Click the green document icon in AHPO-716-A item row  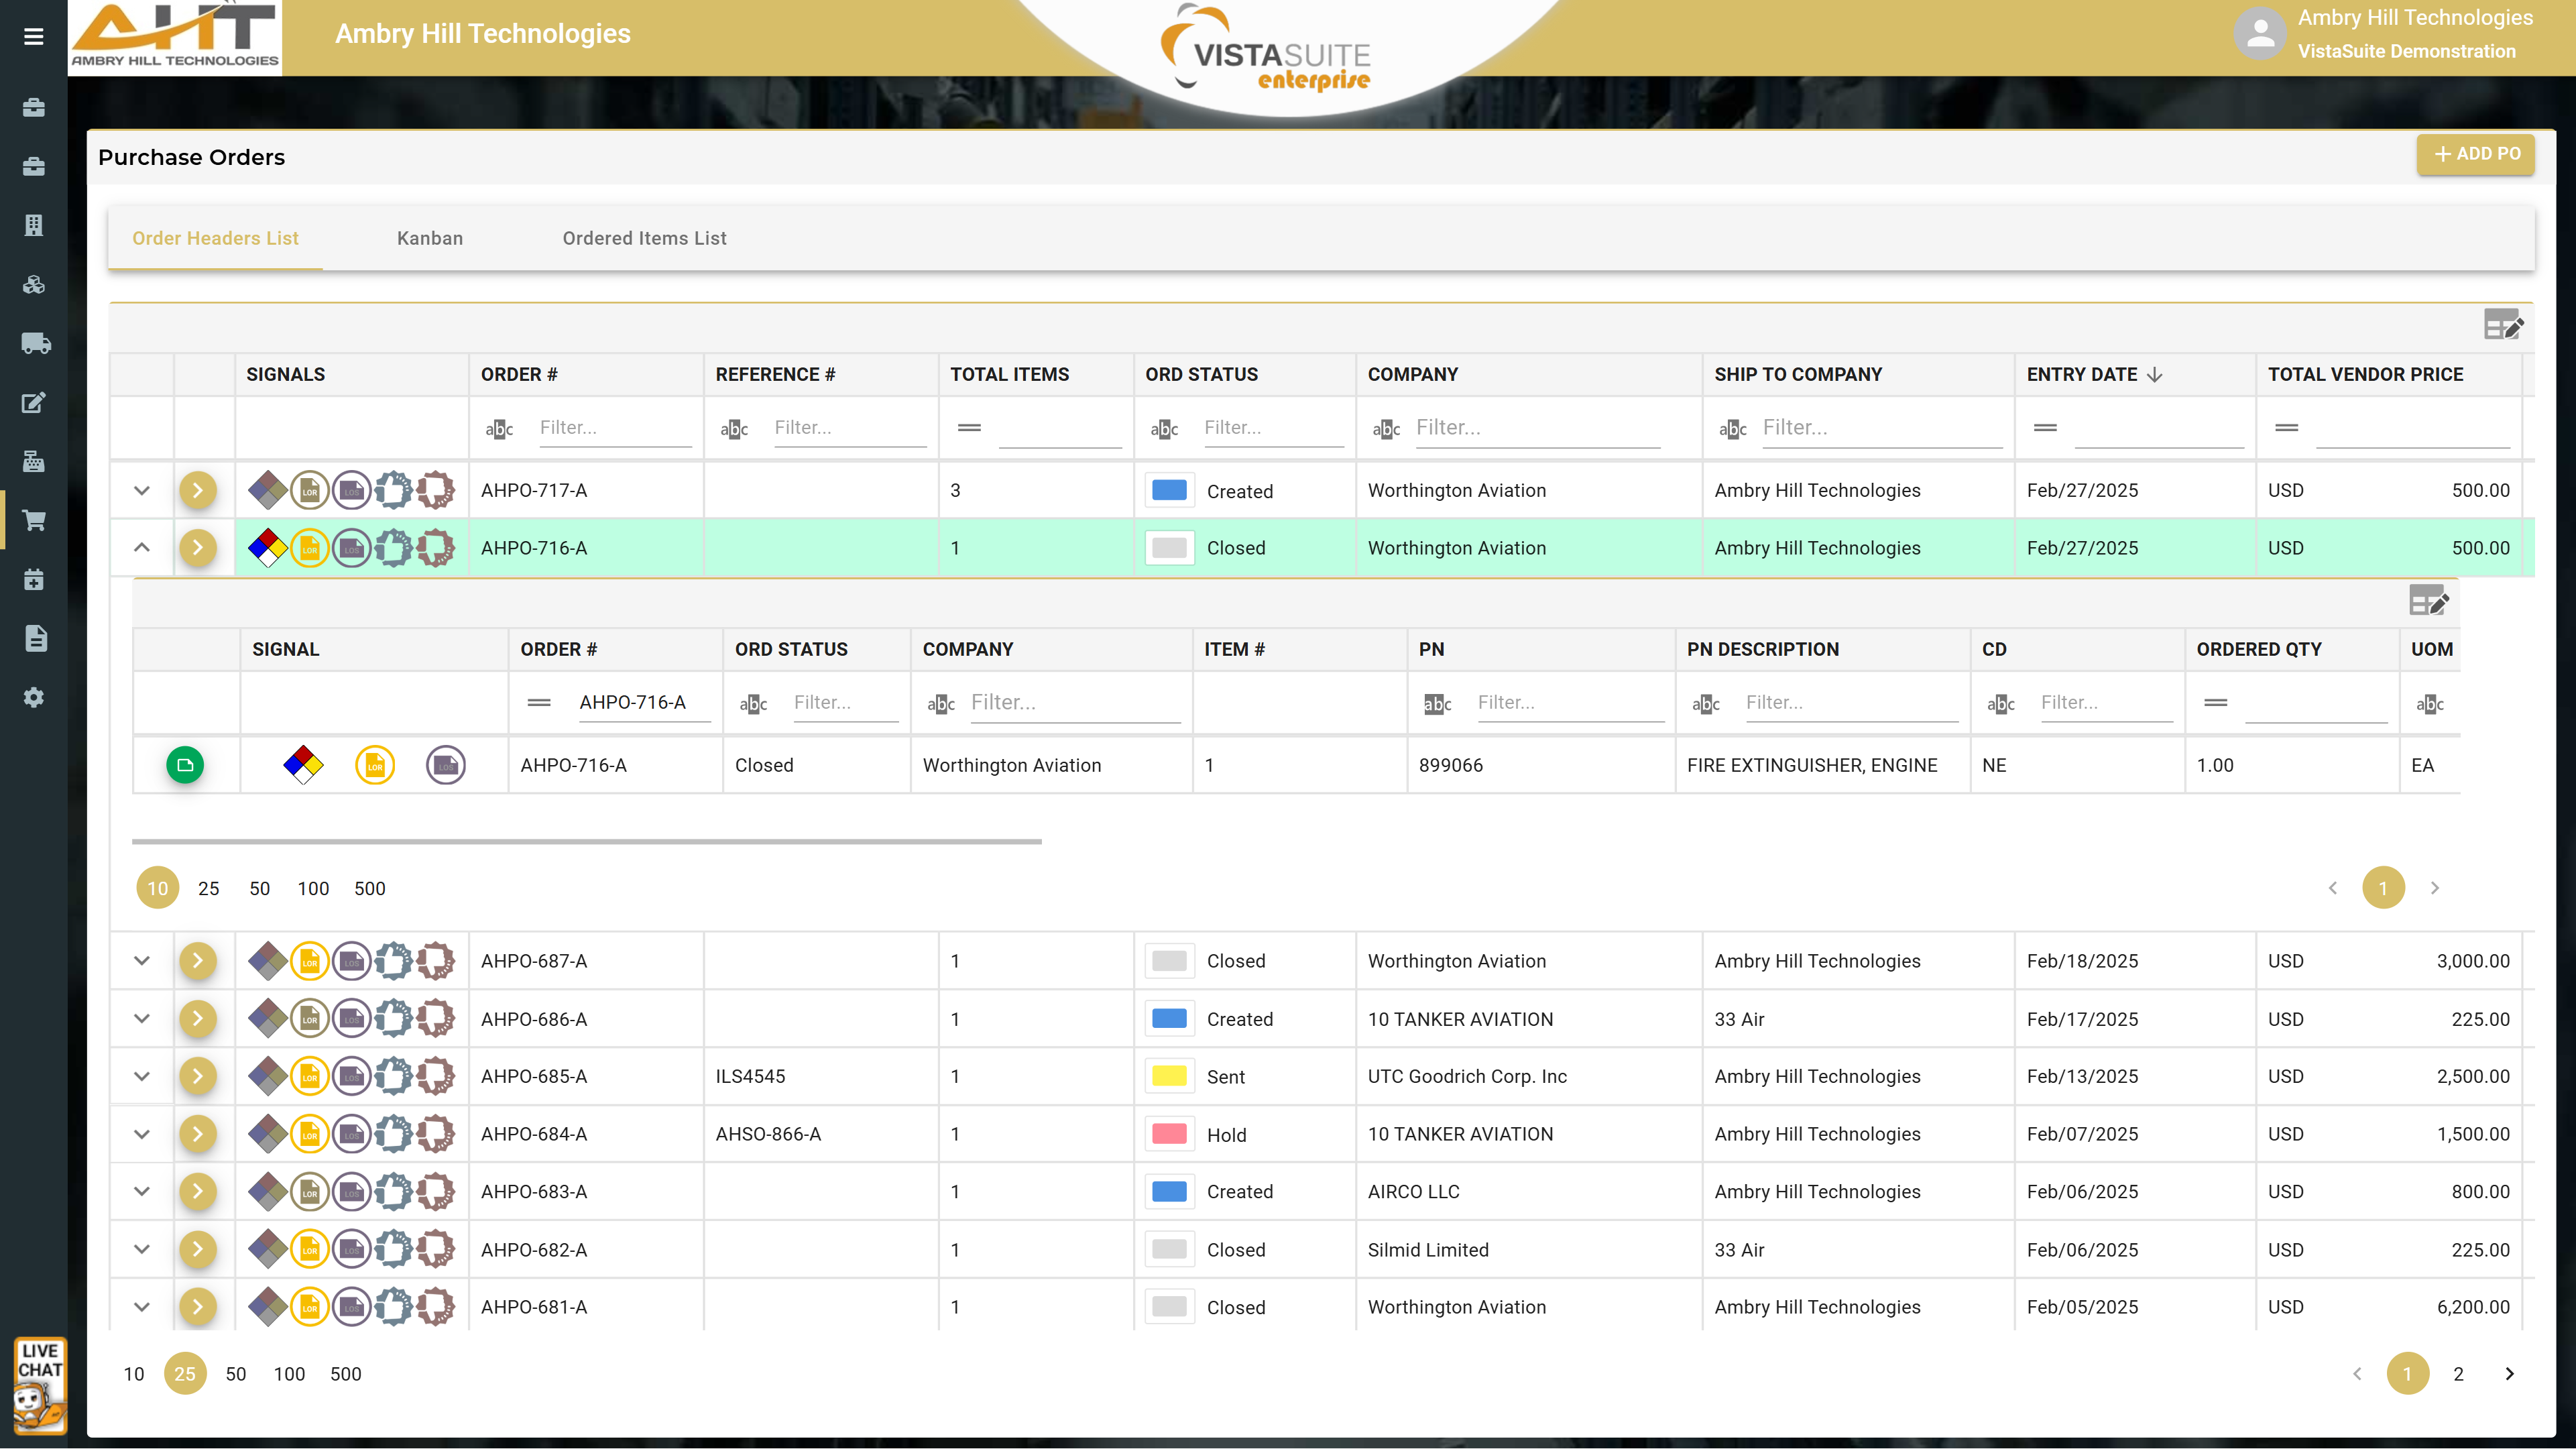click(x=185, y=765)
